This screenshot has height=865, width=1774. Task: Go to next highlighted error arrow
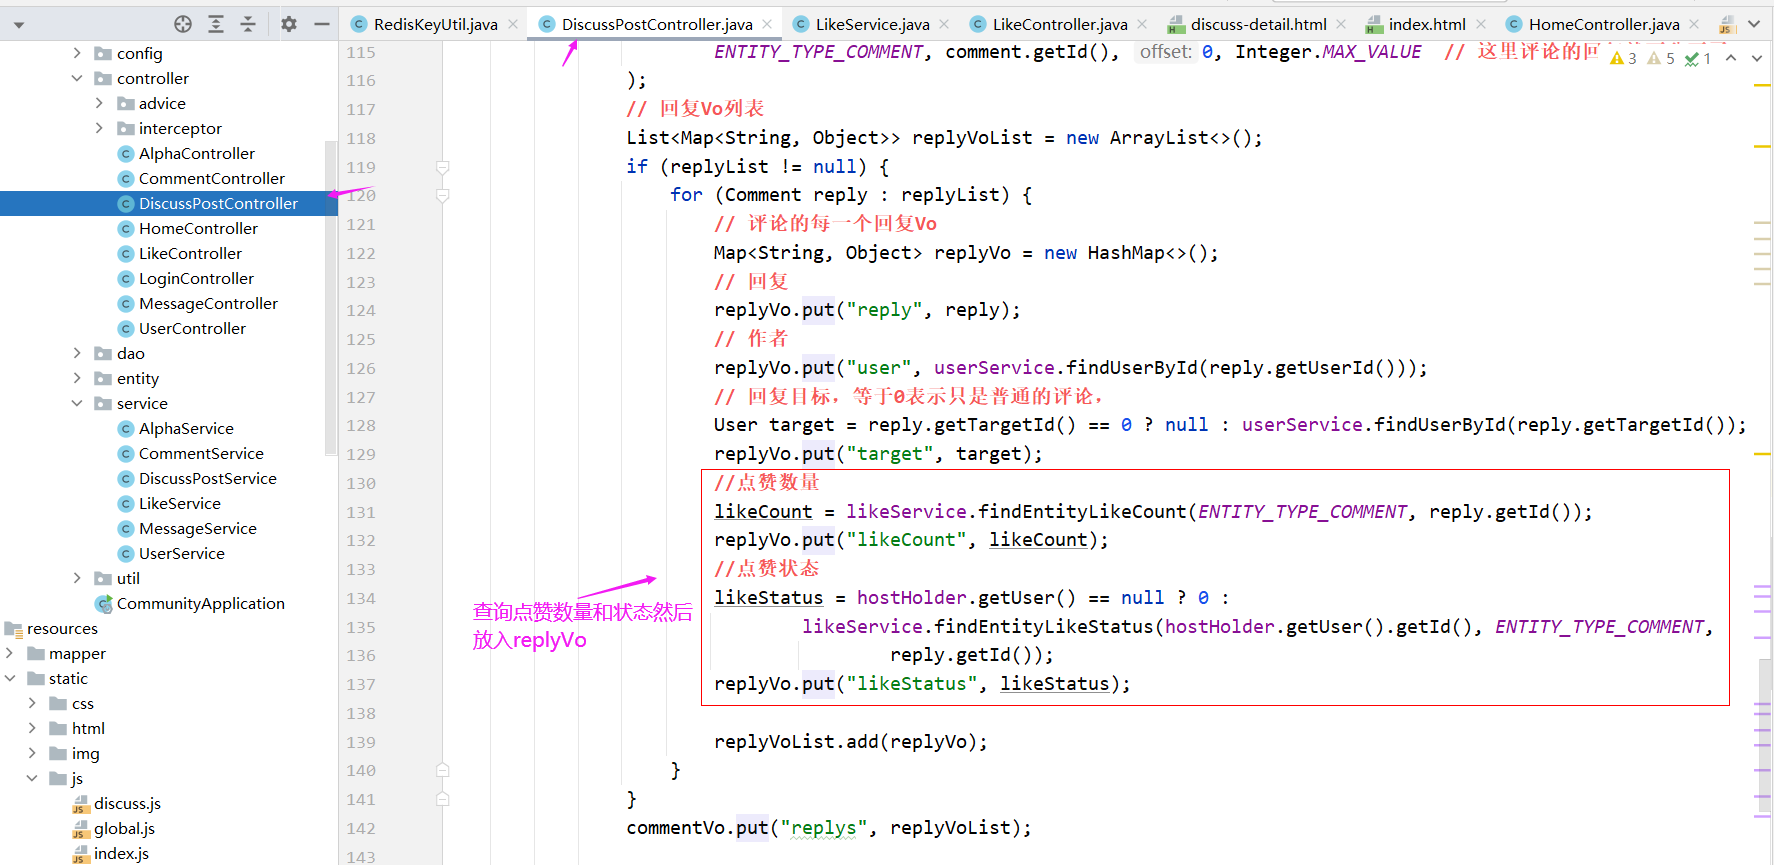1757,58
